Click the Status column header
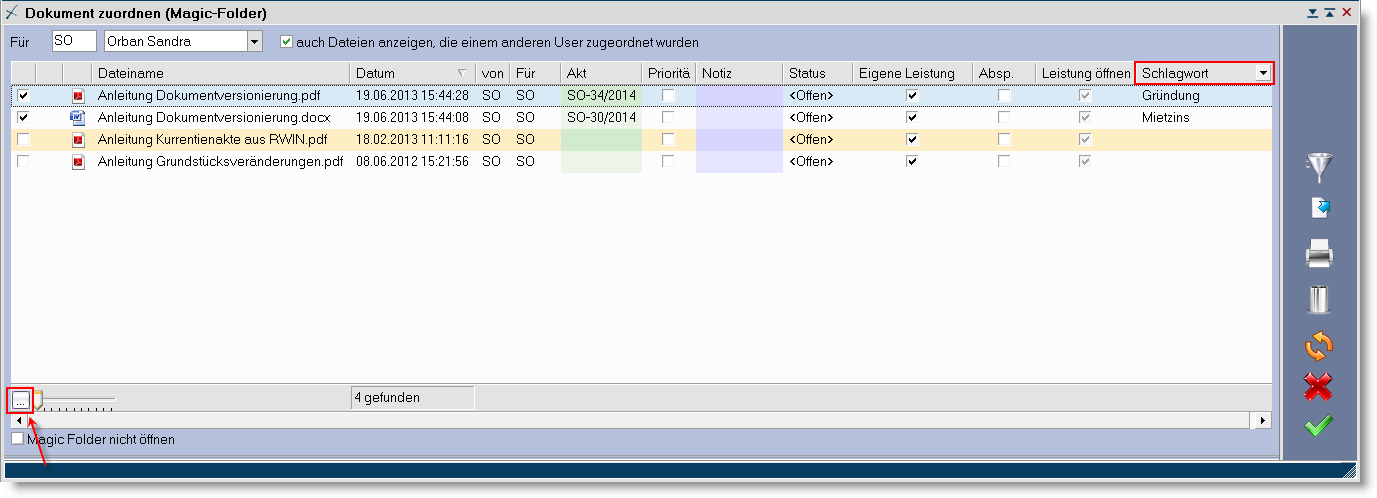This screenshot has width=1377, height=498. 815,73
